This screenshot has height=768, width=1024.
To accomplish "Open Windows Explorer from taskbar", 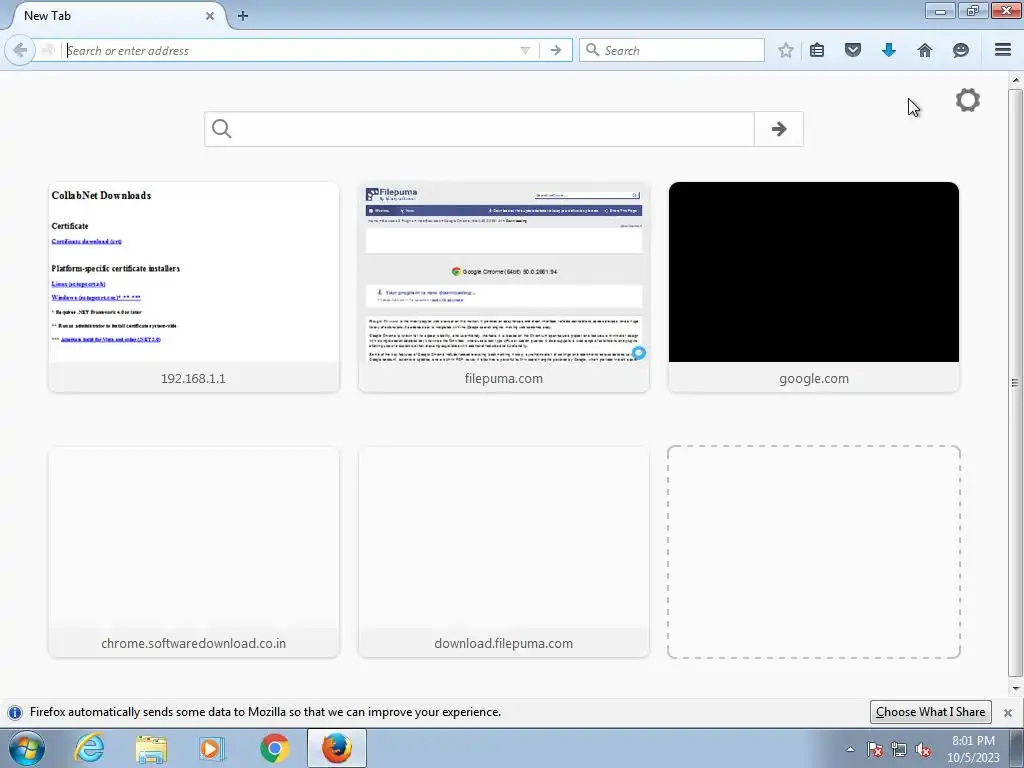I will [151, 748].
